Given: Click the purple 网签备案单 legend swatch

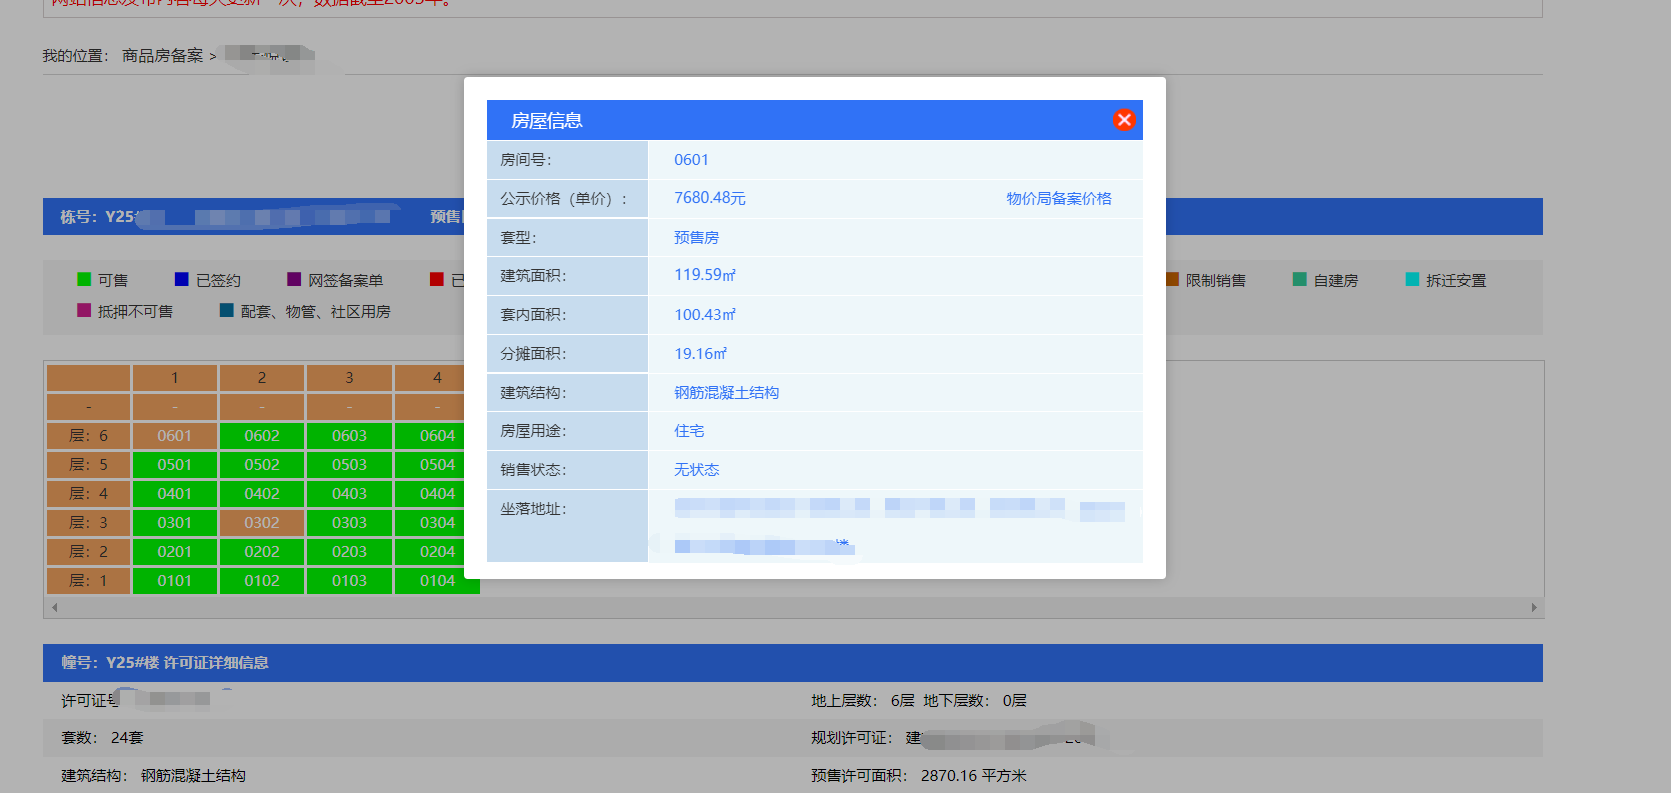Looking at the screenshot, I should [x=294, y=279].
